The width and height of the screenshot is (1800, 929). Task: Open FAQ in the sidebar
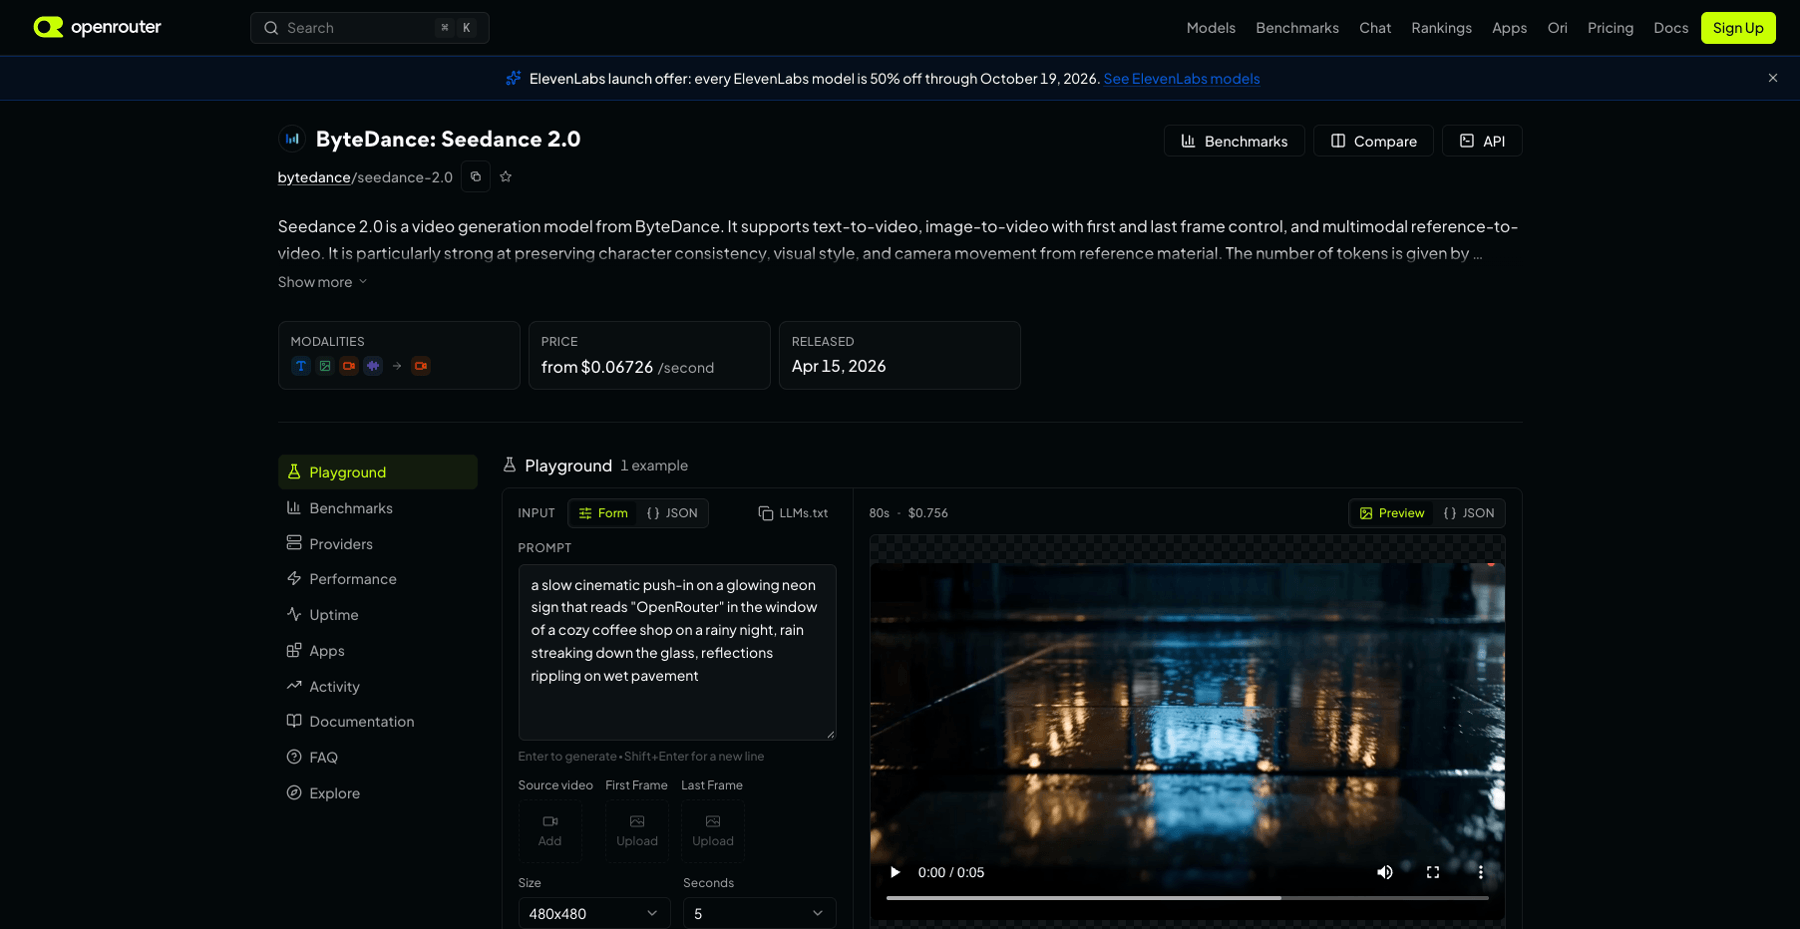(x=378, y=758)
